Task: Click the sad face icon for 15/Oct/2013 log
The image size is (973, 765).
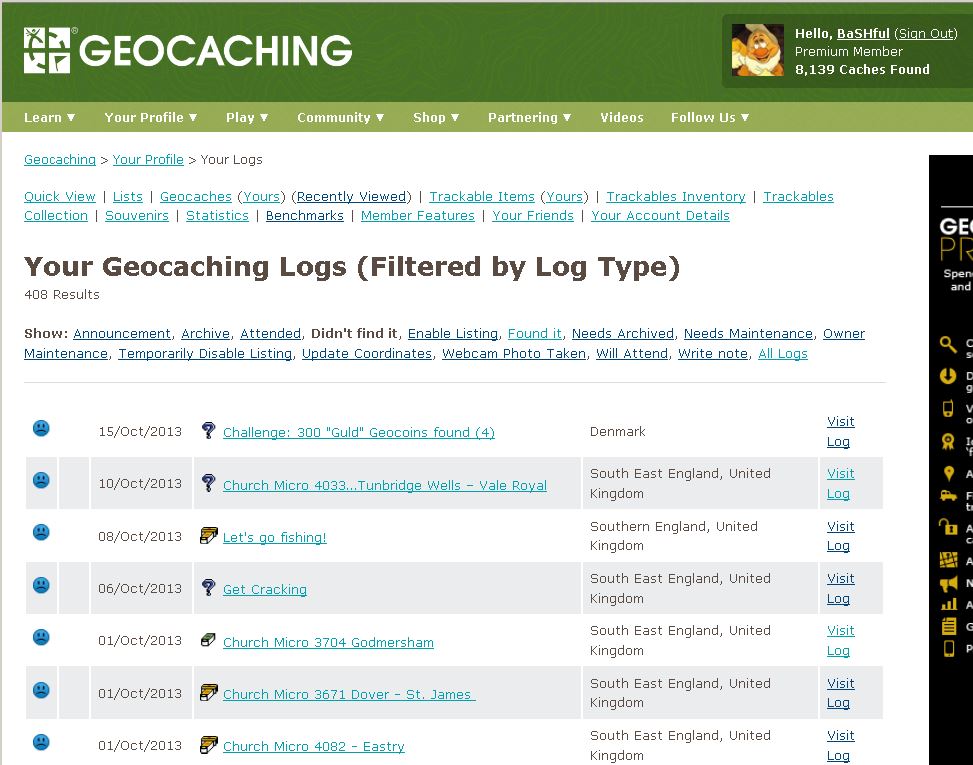Action: (x=41, y=429)
